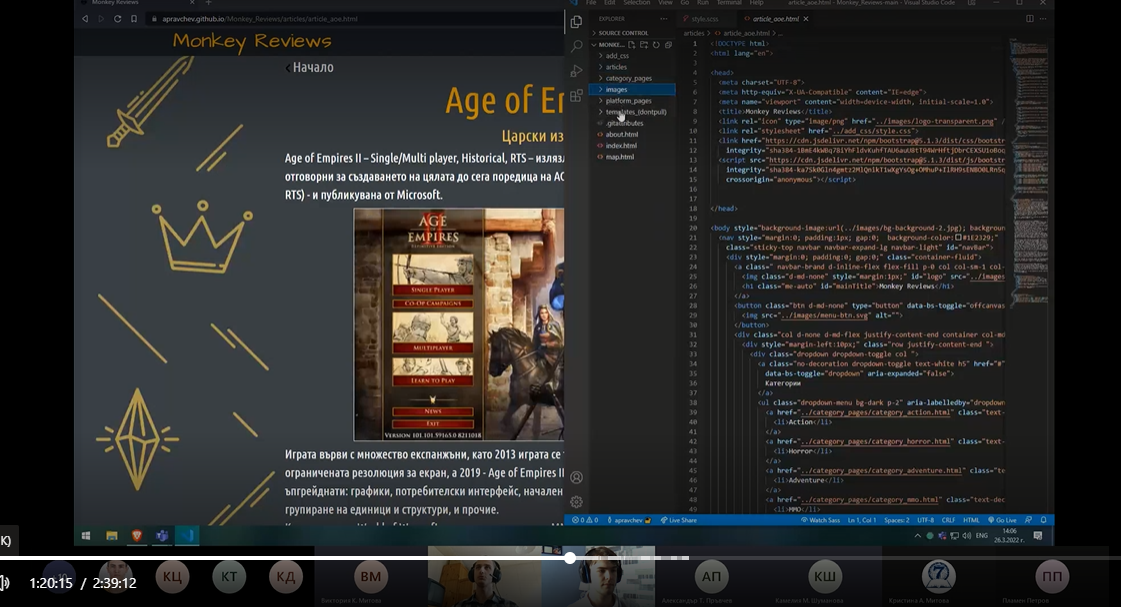The image size is (1121, 607).
Task: Open VS Code from taskbar
Action: click(x=187, y=536)
